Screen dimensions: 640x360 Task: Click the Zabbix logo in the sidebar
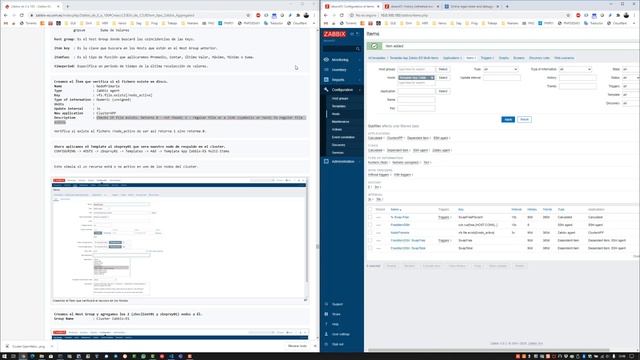point(334,34)
